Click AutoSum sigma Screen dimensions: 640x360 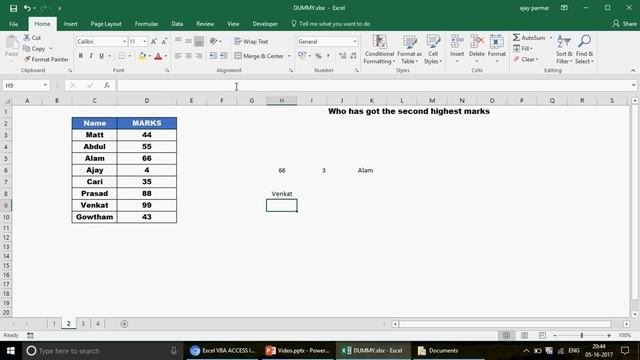(517, 38)
